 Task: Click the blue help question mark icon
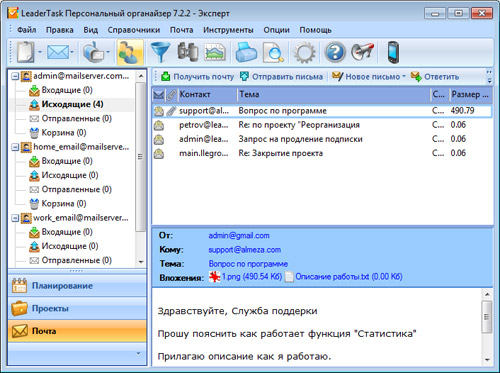tap(335, 52)
